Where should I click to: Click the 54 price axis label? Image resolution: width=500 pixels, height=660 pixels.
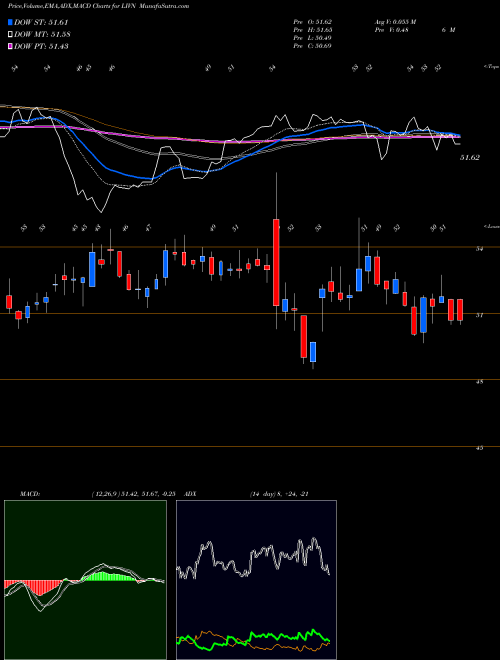[x=479, y=249]
